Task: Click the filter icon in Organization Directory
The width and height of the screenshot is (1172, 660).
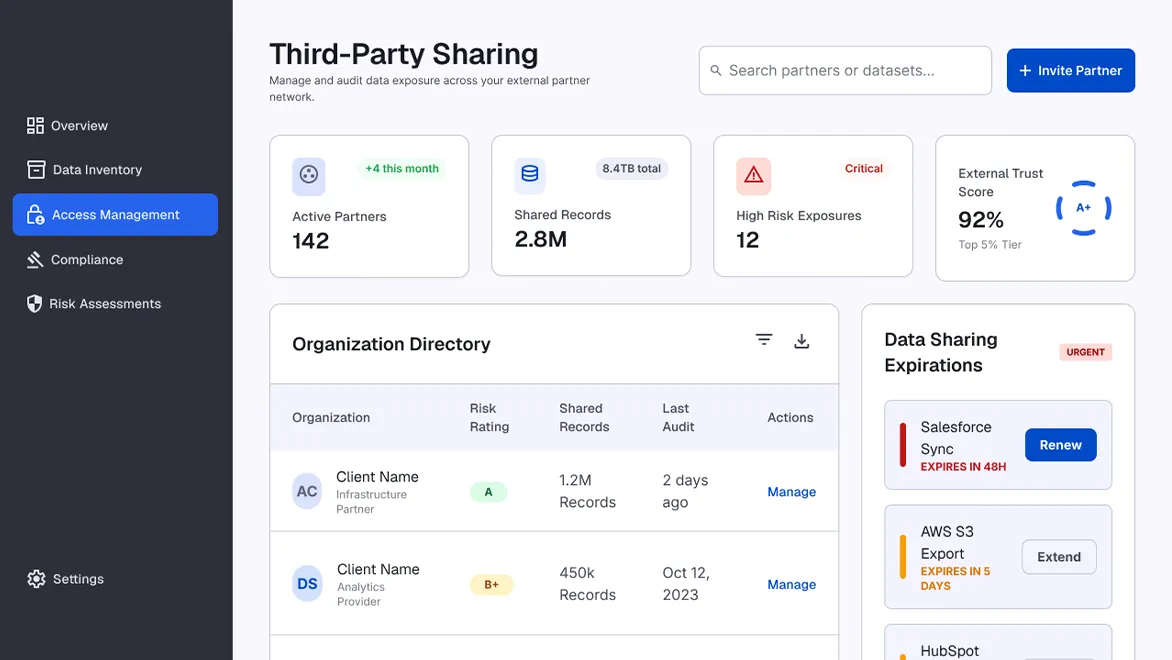Action: click(763, 340)
